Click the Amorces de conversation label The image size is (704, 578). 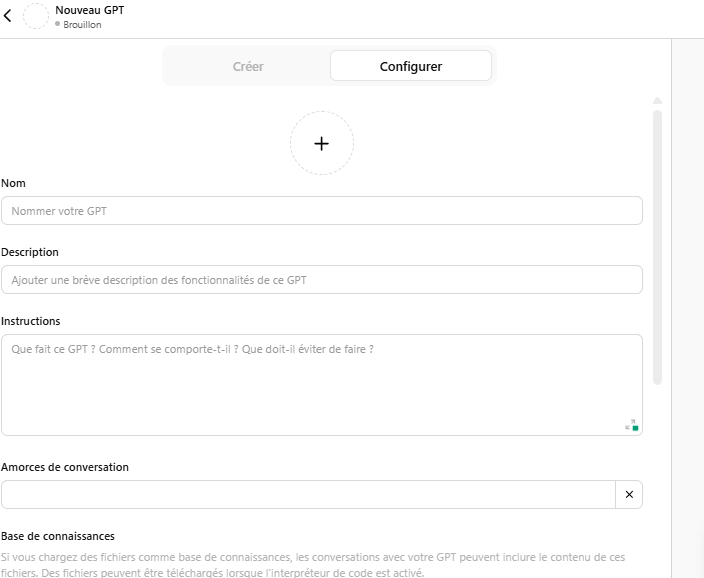coord(65,467)
